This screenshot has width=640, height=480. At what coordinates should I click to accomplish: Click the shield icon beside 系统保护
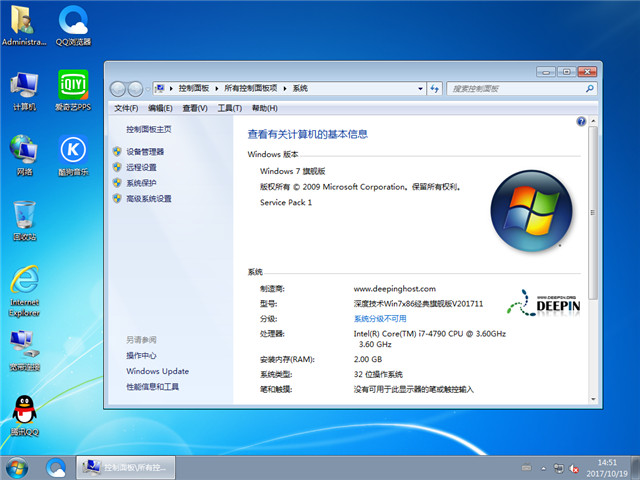tap(117, 182)
